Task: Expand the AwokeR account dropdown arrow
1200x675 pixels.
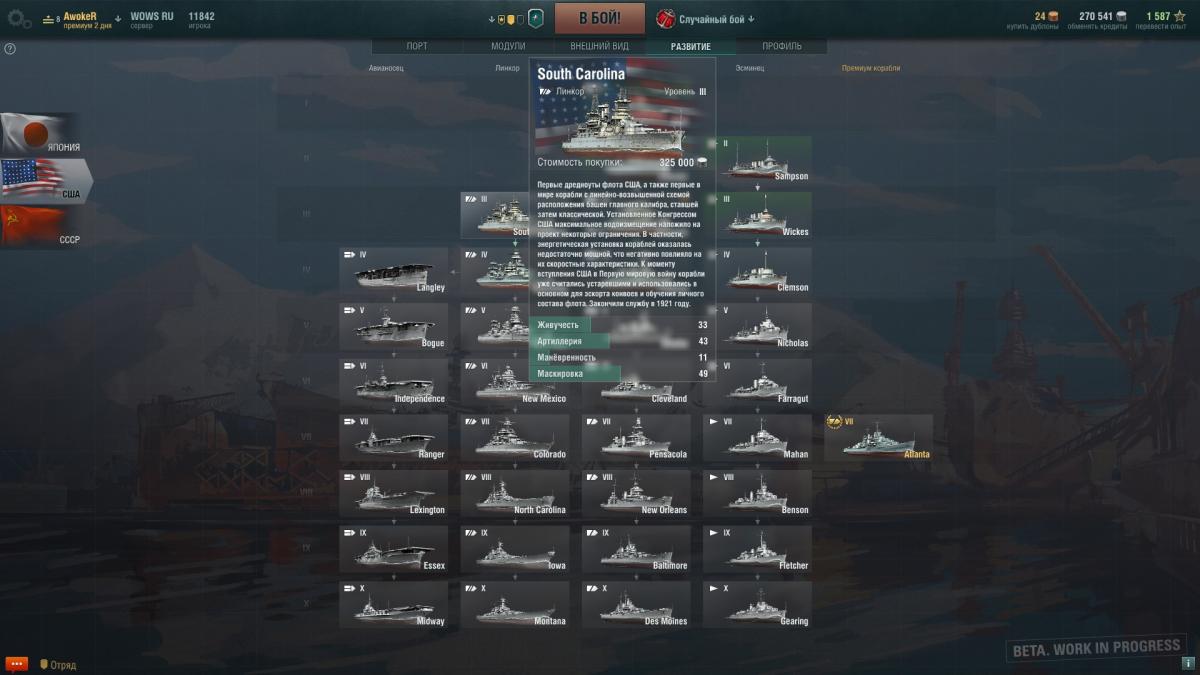Action: 118,17
